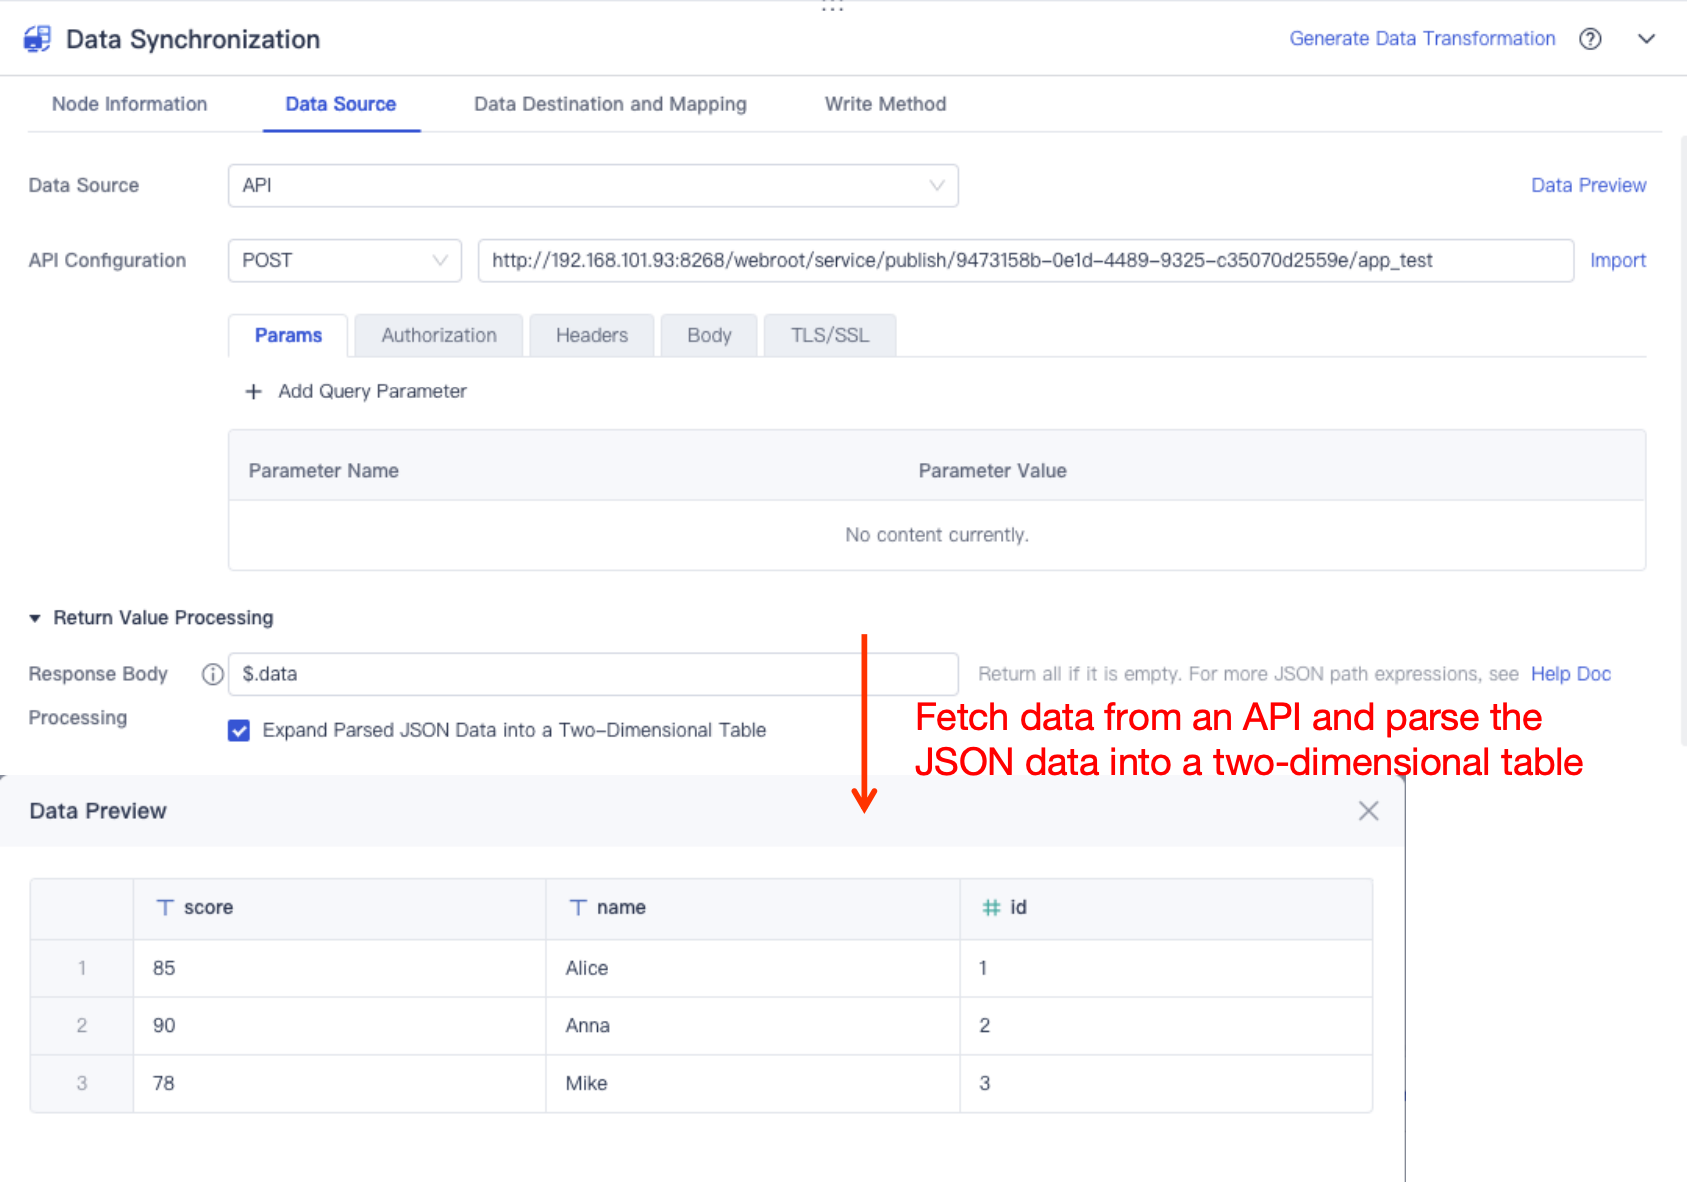Viewport: 1688px width, 1183px height.
Task: Click the Response Body info icon
Action: [212, 674]
